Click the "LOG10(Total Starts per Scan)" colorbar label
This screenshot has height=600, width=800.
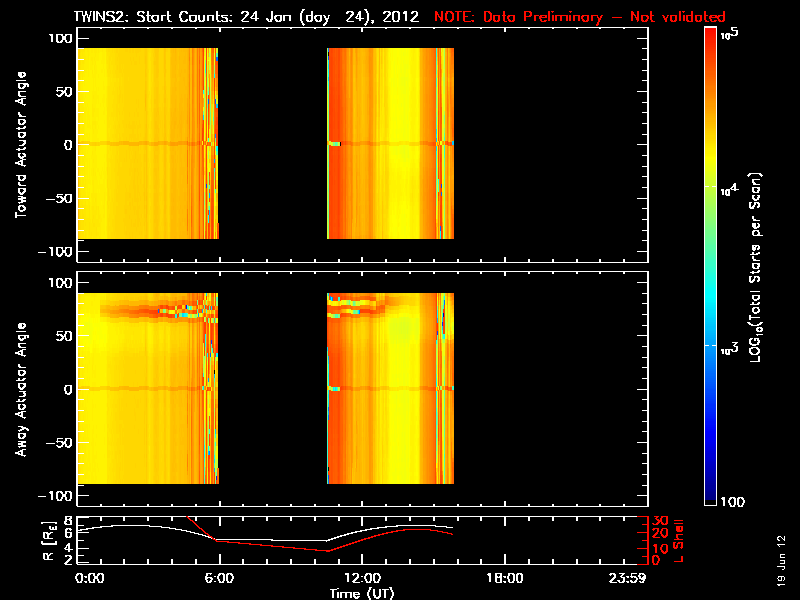[755, 267]
